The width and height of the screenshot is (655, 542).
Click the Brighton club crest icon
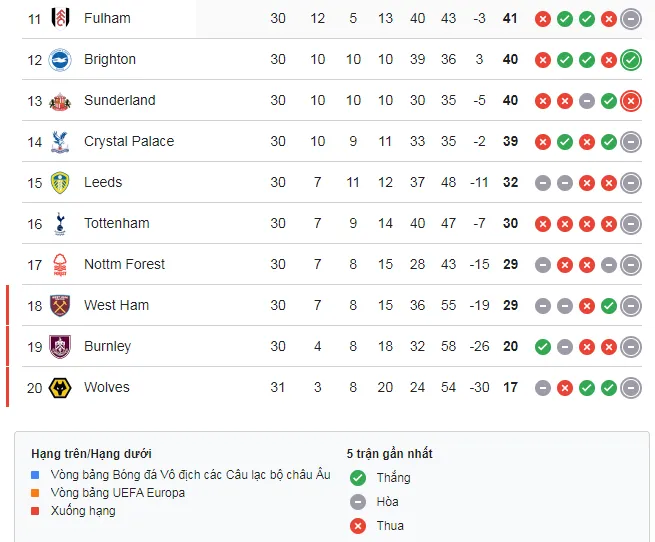(60, 59)
